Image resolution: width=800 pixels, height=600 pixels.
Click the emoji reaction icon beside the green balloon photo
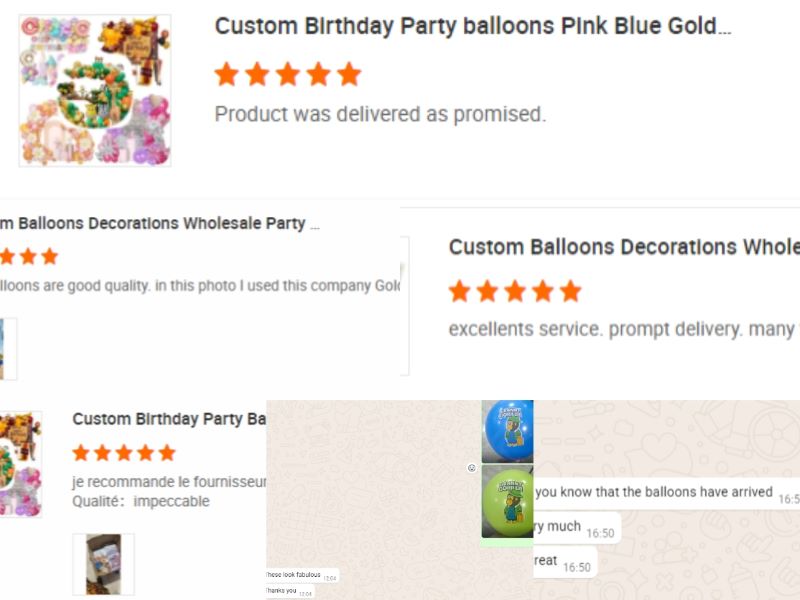pyautogui.click(x=472, y=468)
